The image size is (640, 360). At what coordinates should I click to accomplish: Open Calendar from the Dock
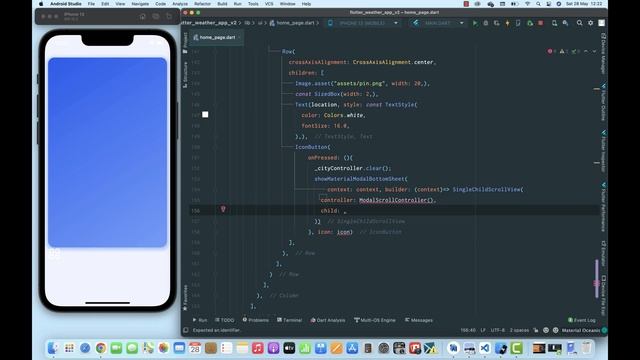coord(195,348)
